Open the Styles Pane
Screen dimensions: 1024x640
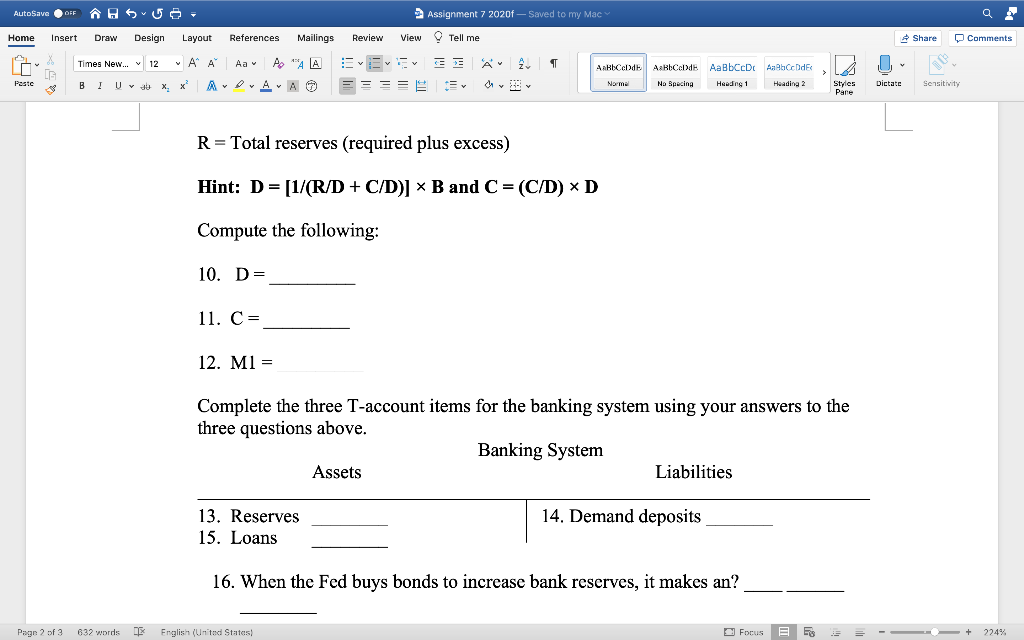pyautogui.click(x=844, y=75)
